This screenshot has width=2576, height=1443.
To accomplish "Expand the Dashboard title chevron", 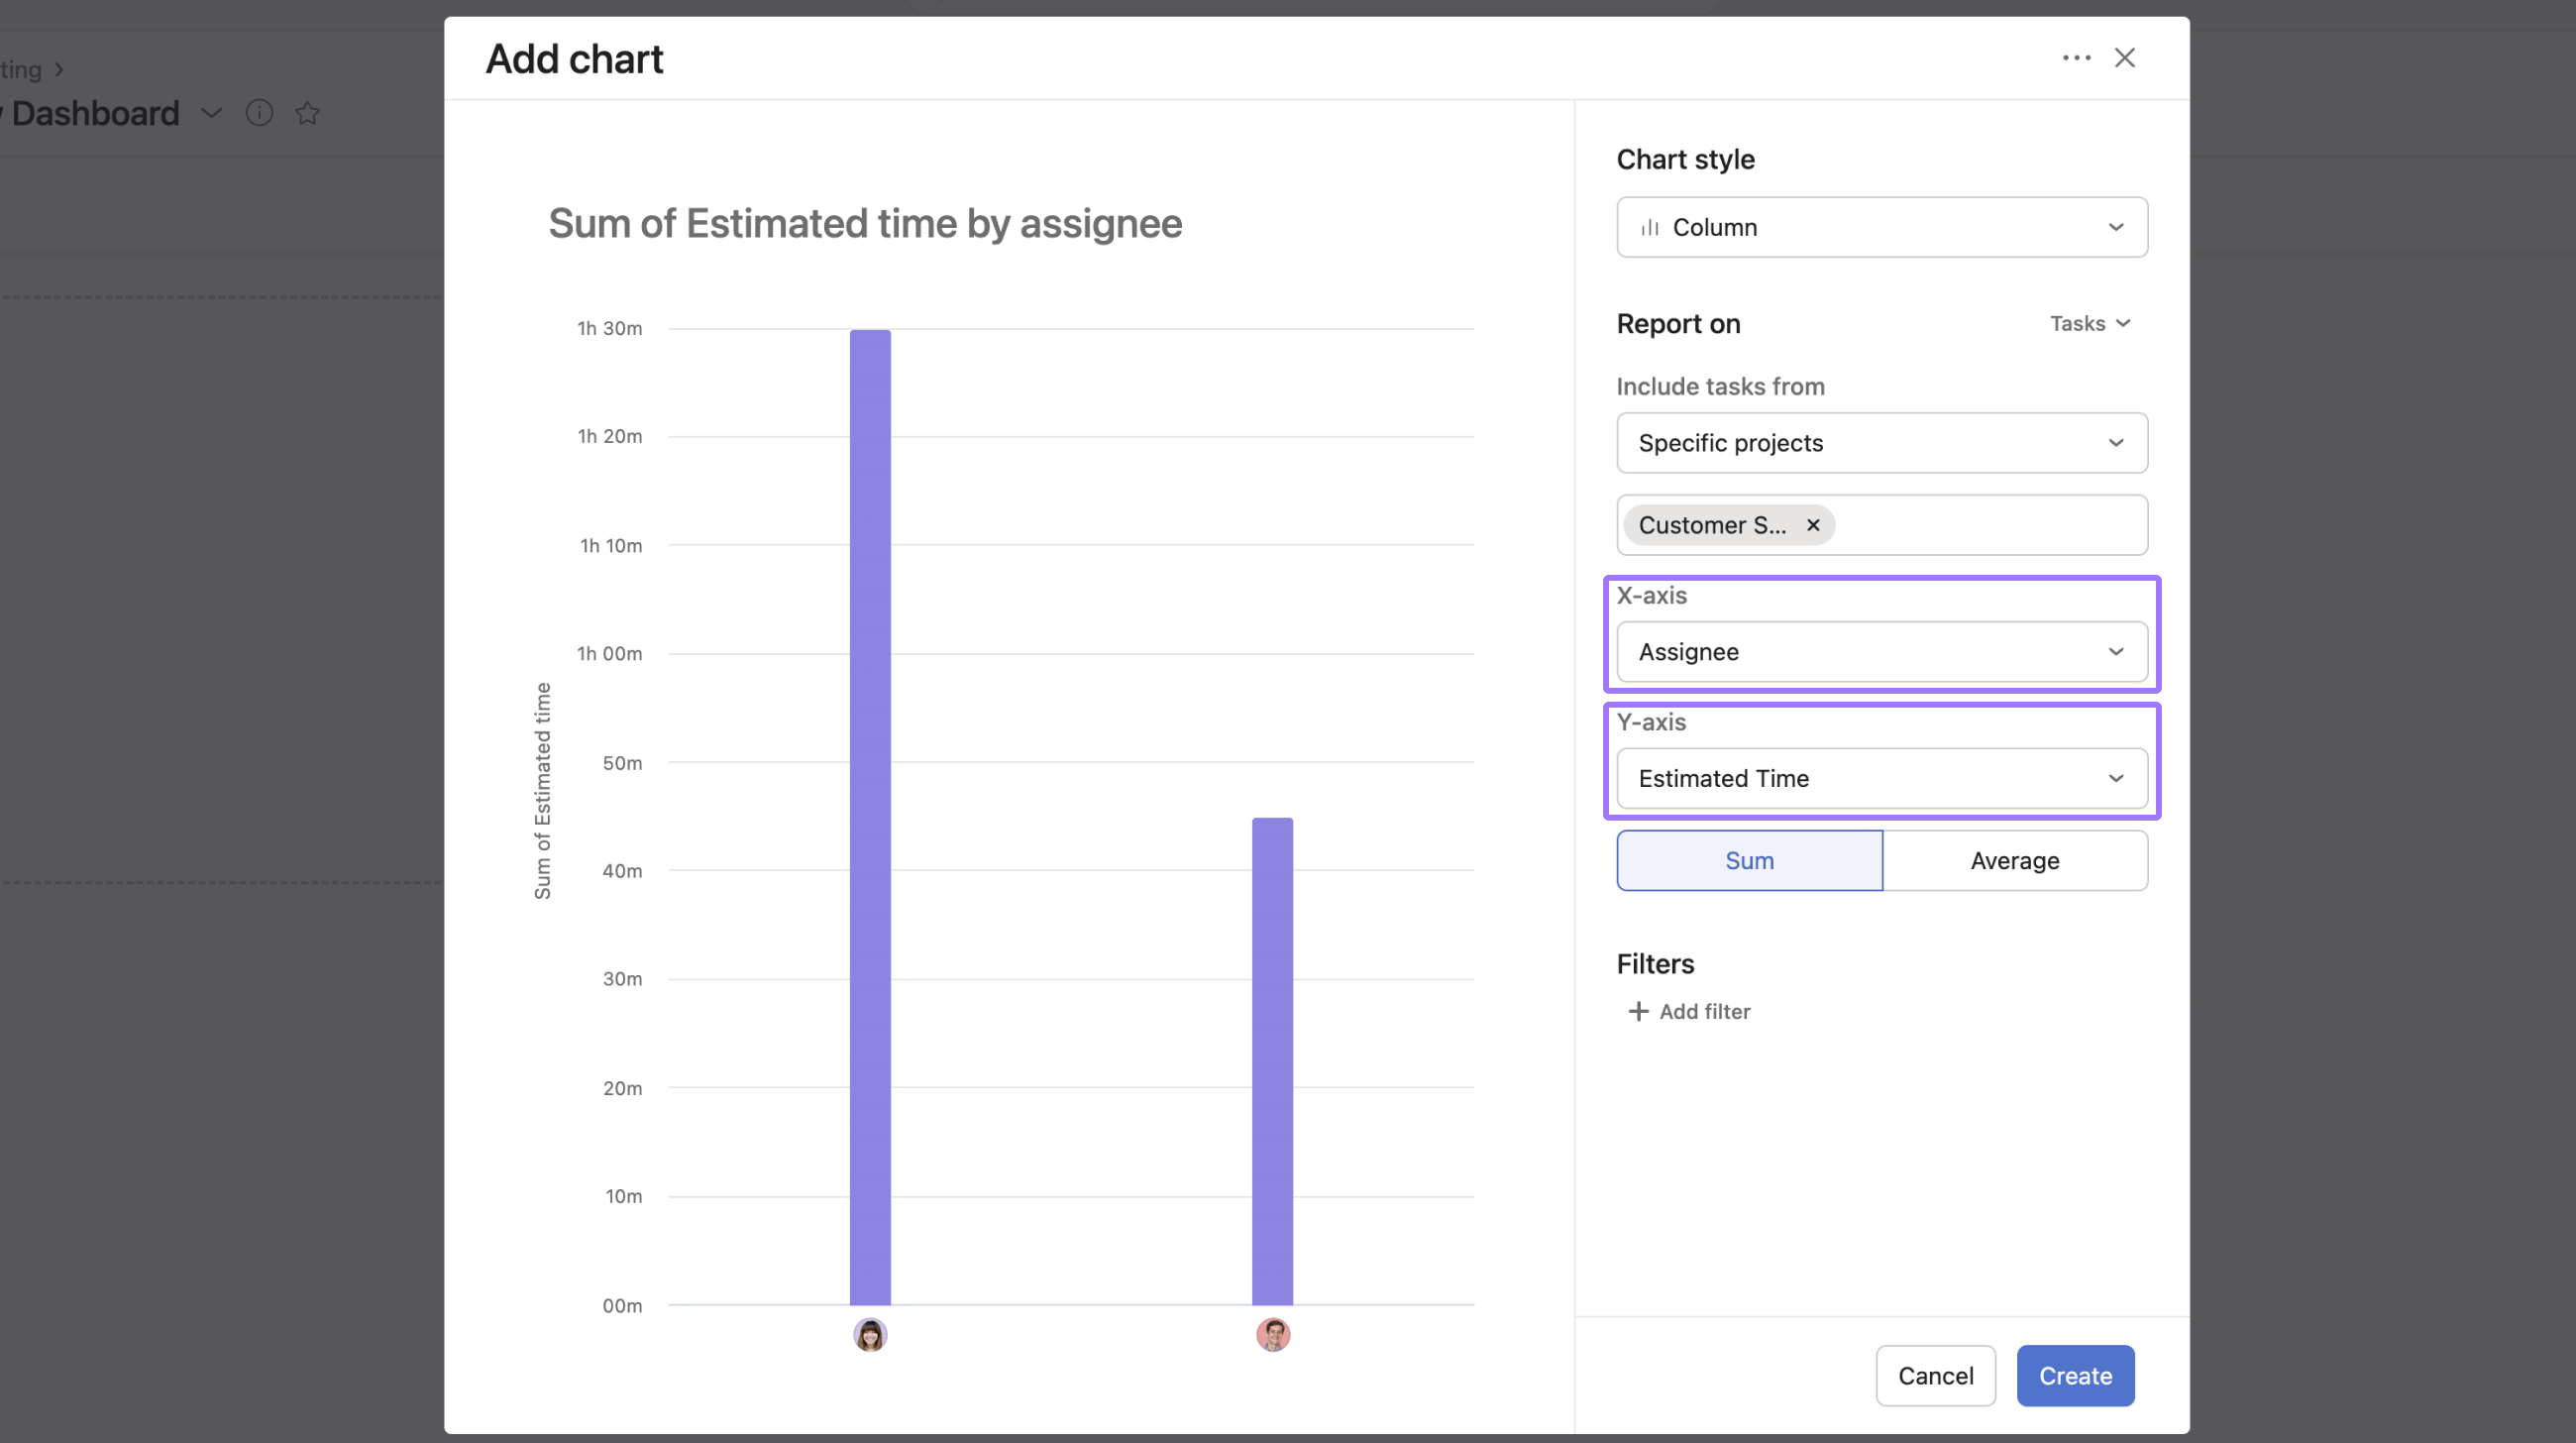I will (x=211, y=113).
